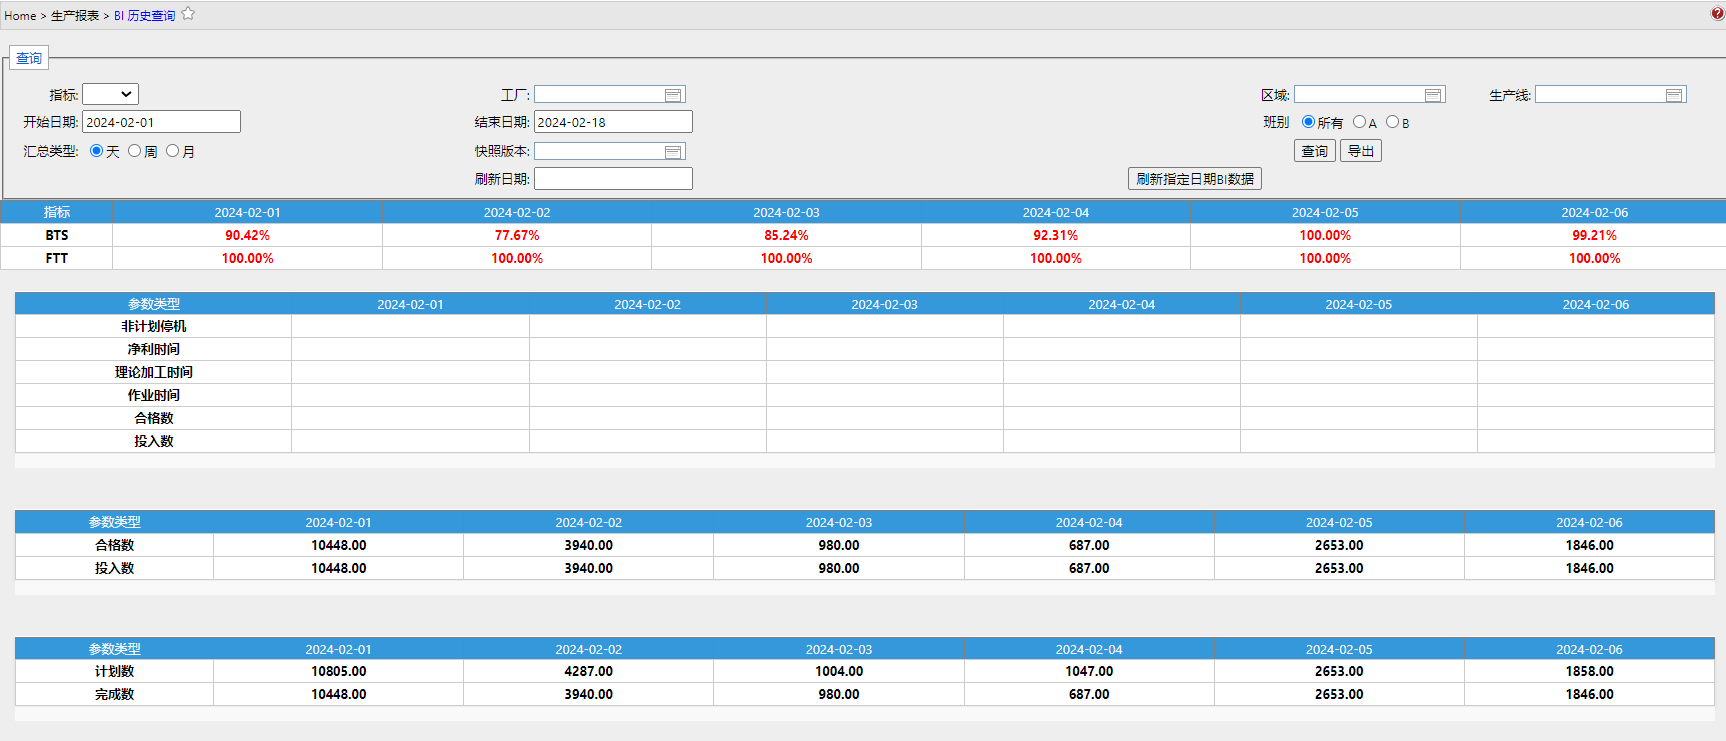Go to Home breadcrumb
The width and height of the screenshot is (1726, 741).
point(20,16)
